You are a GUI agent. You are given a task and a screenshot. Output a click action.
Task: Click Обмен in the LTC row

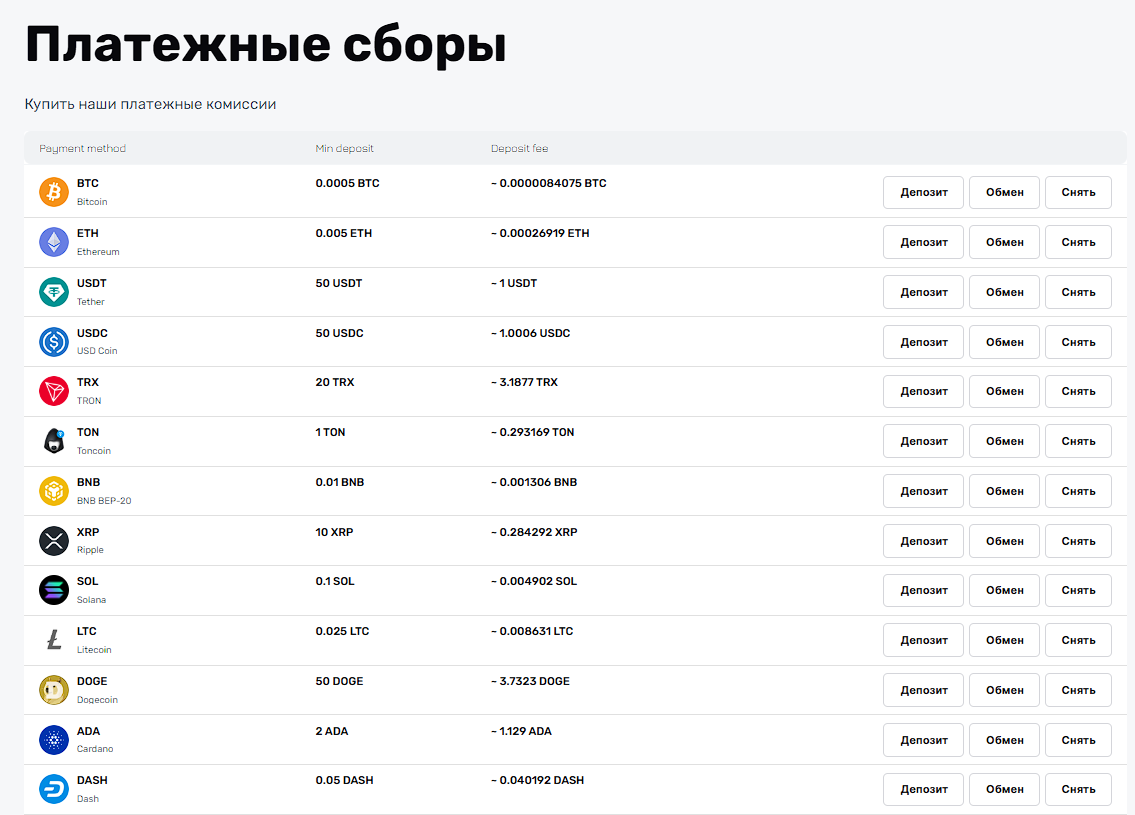tap(1005, 641)
